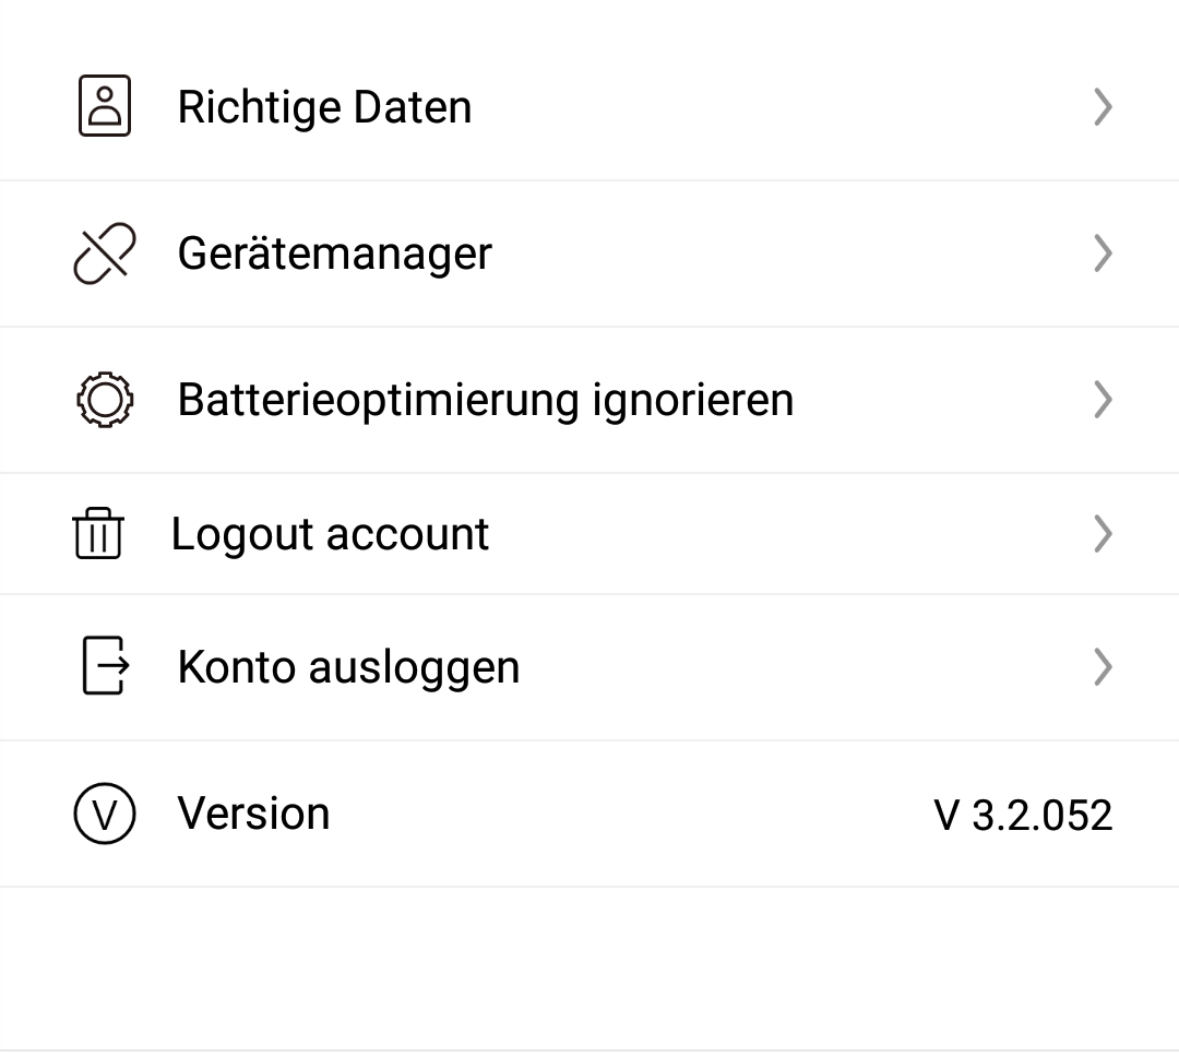
Task: Tap the Konto ausloggen label
Action: click(348, 667)
